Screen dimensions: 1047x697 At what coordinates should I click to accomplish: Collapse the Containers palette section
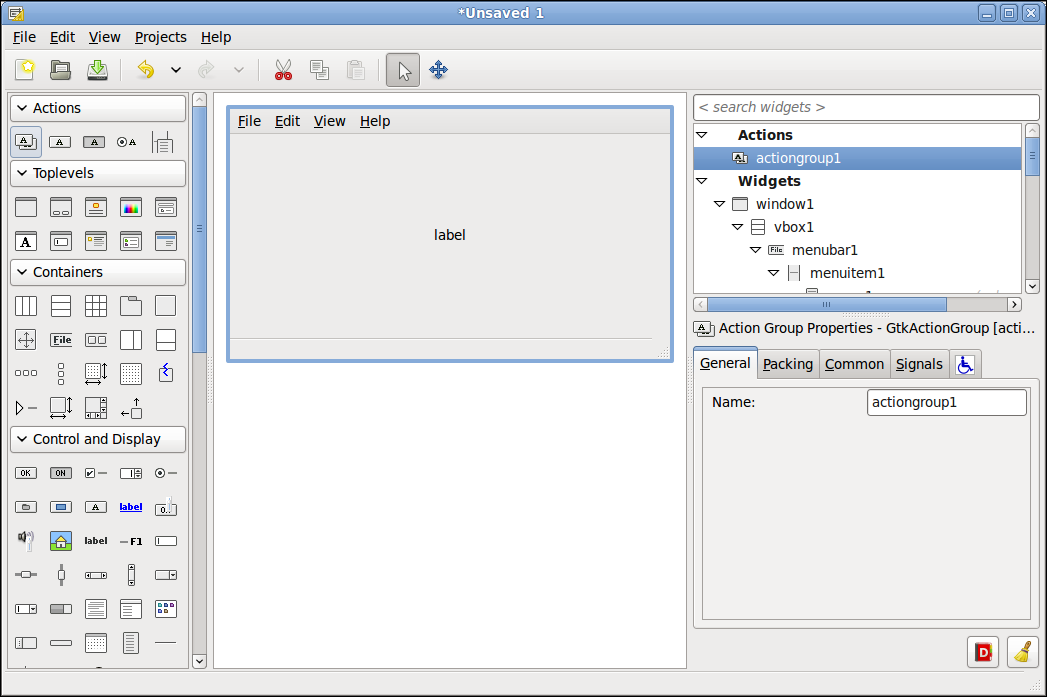click(x=98, y=272)
